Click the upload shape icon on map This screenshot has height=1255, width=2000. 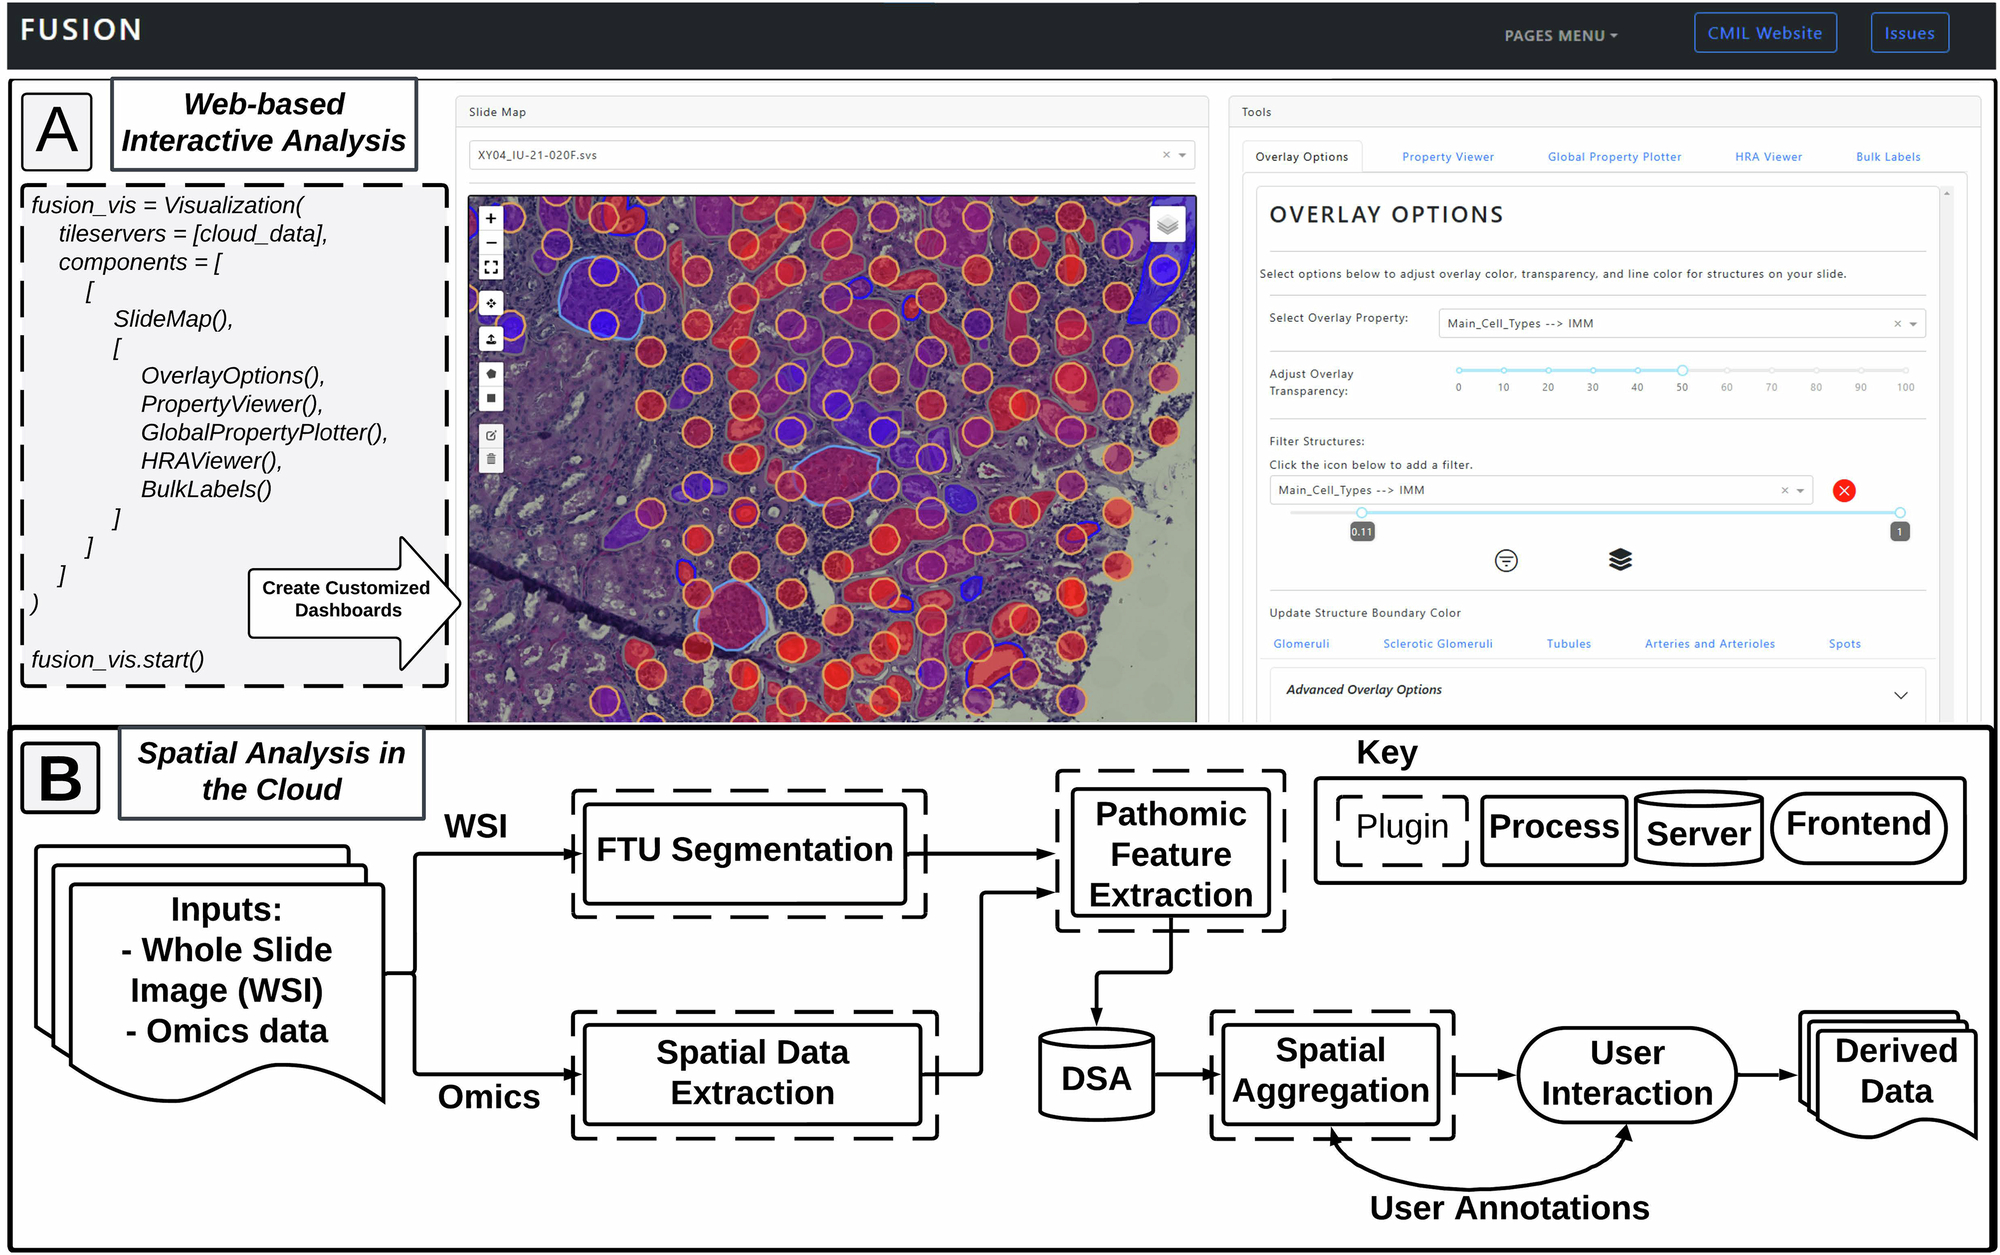(x=491, y=339)
